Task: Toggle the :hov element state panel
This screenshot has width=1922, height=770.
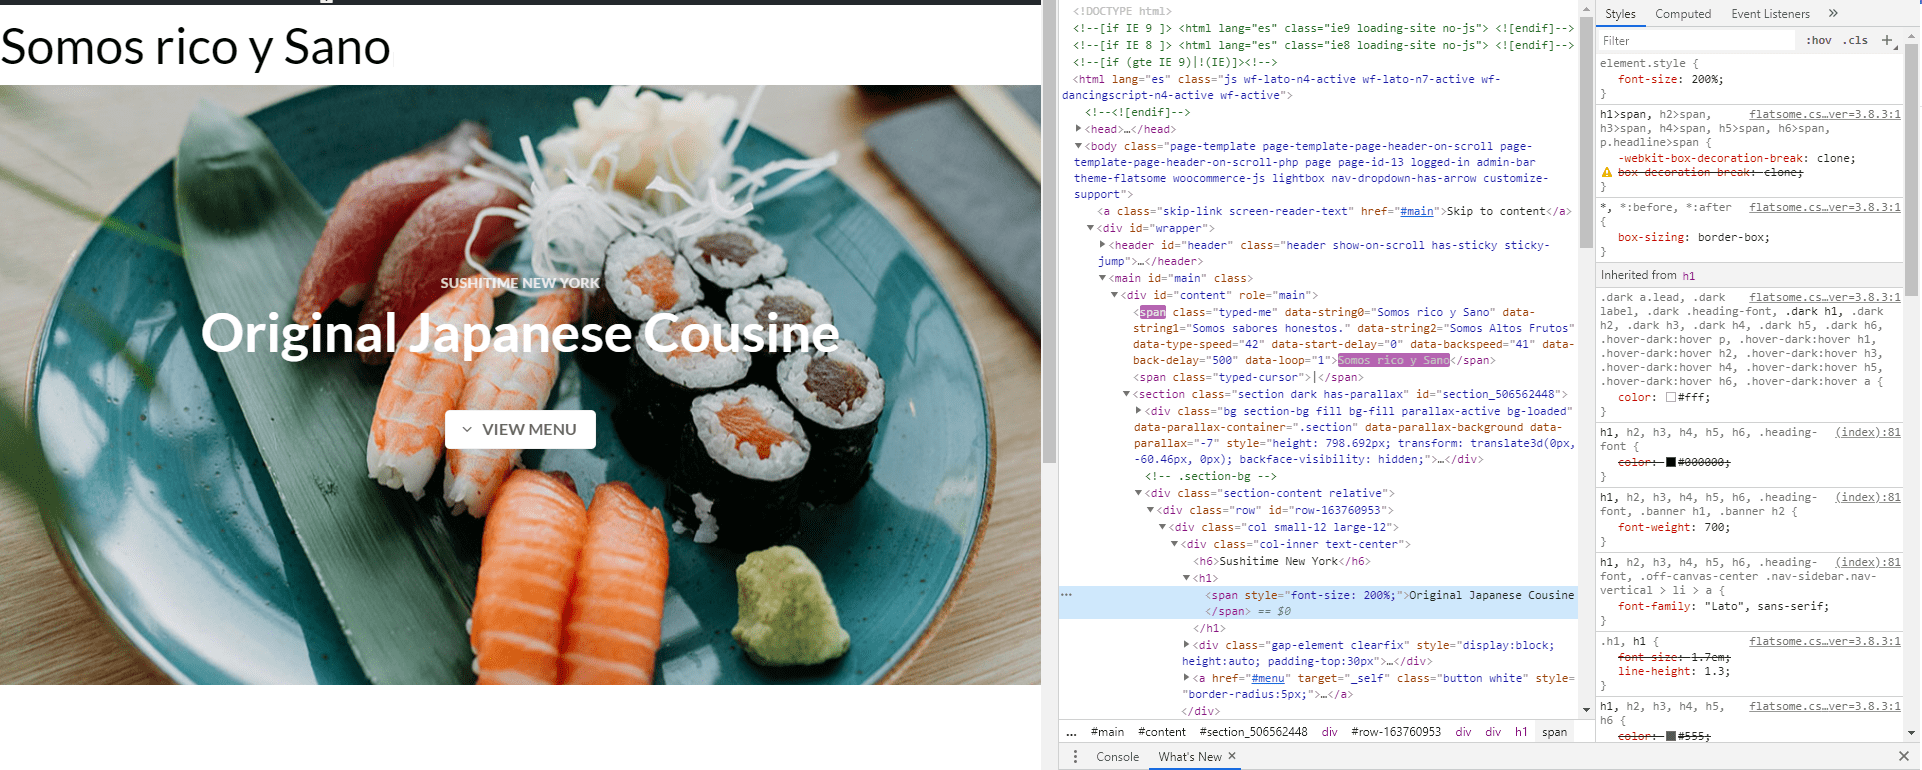Action: [x=1819, y=40]
